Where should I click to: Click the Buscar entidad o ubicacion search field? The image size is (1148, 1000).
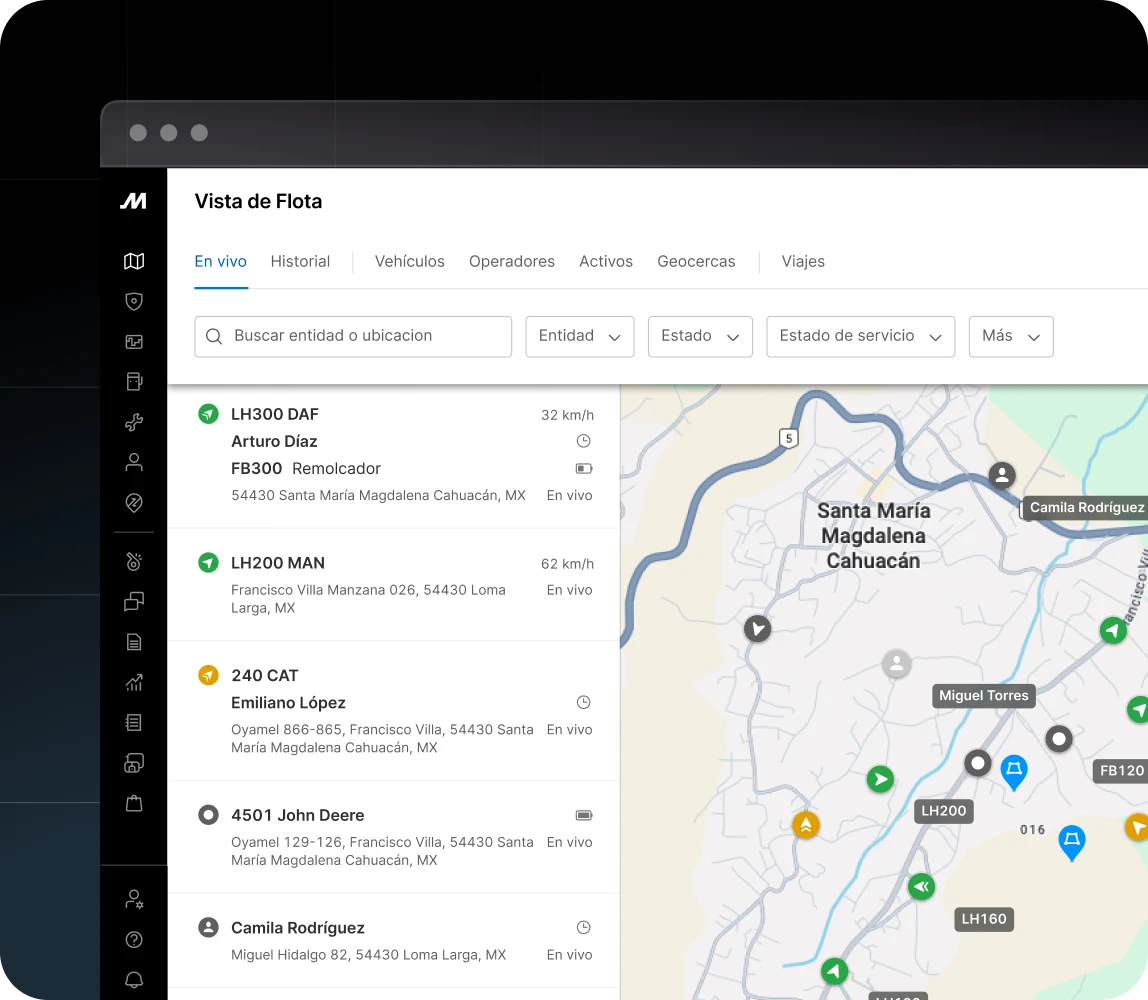(353, 336)
